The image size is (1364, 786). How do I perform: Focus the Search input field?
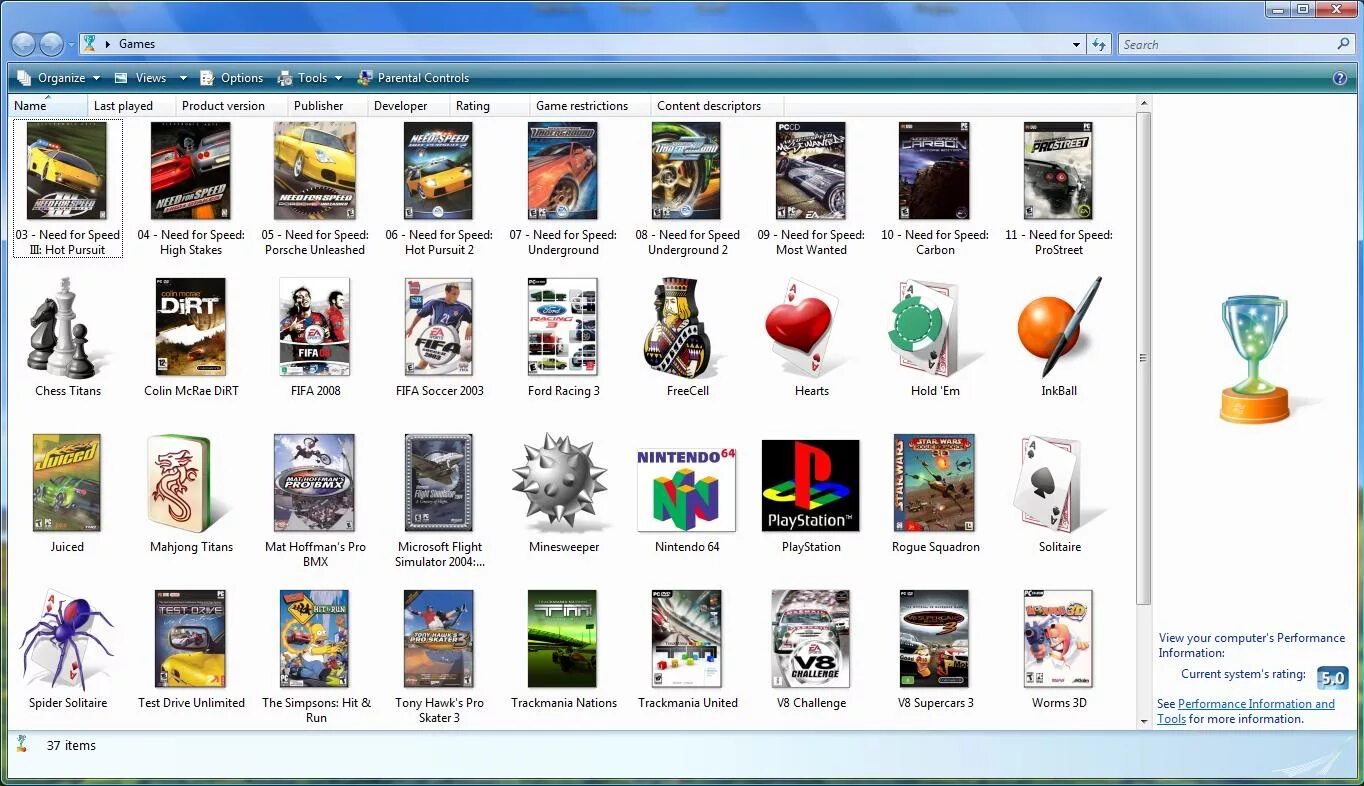(x=1226, y=44)
